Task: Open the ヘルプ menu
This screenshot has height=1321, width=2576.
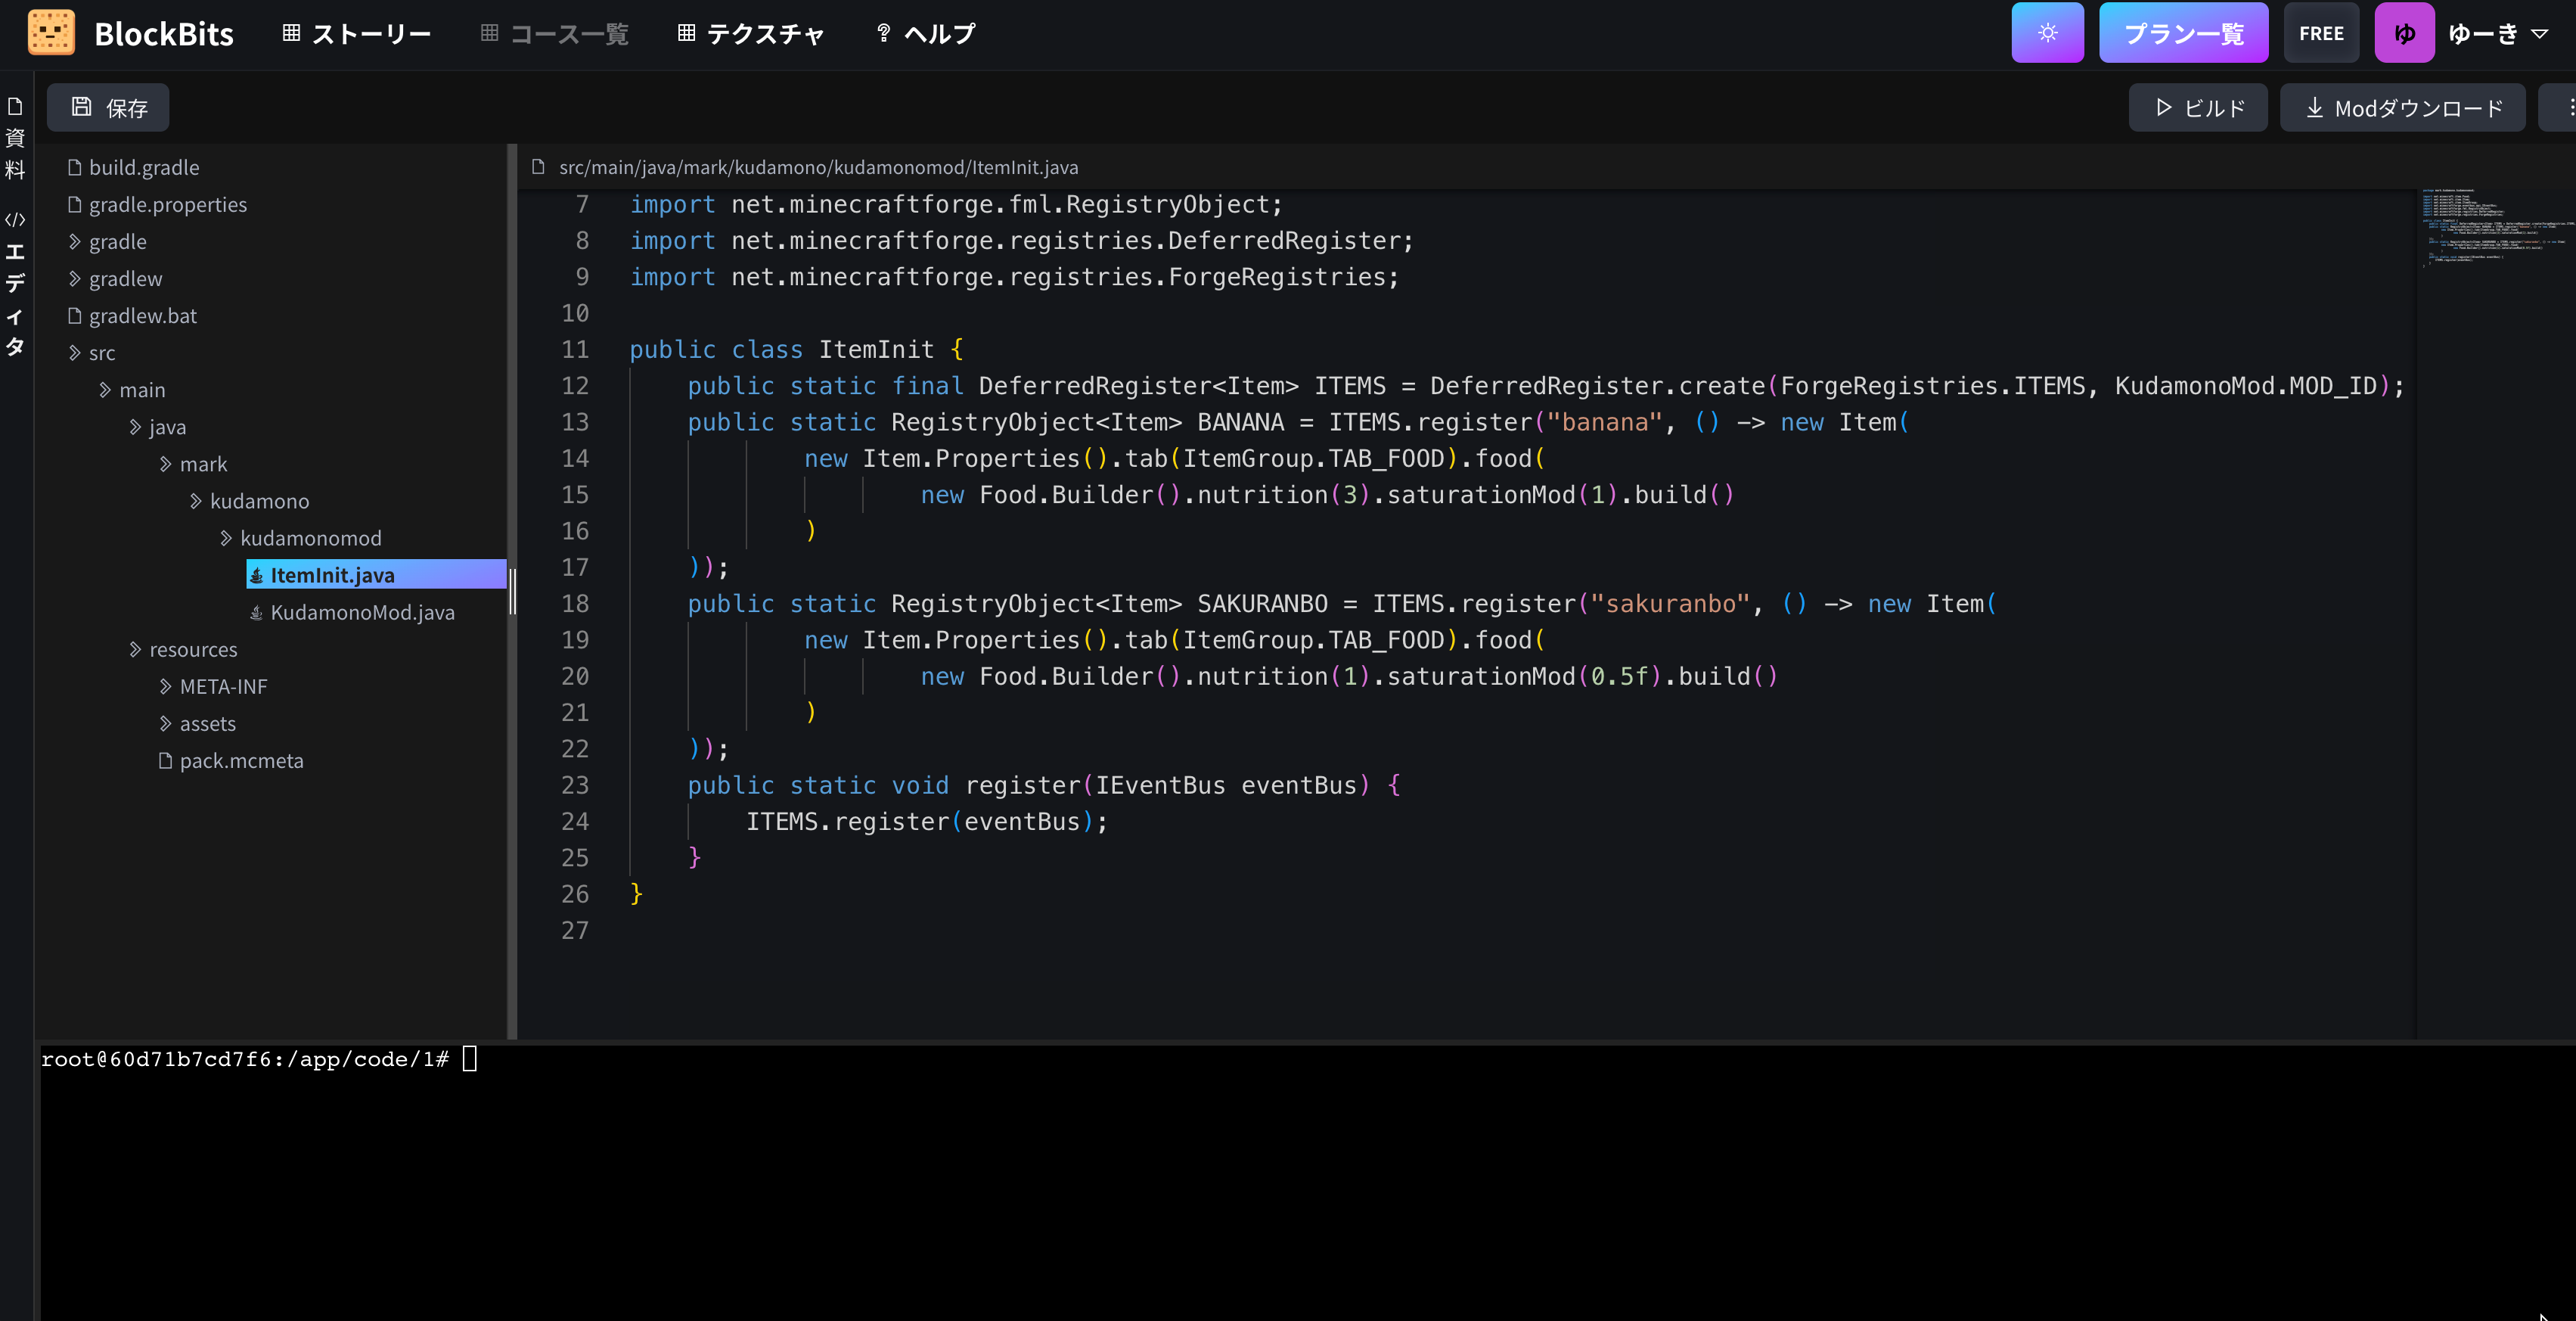Action: point(925,34)
